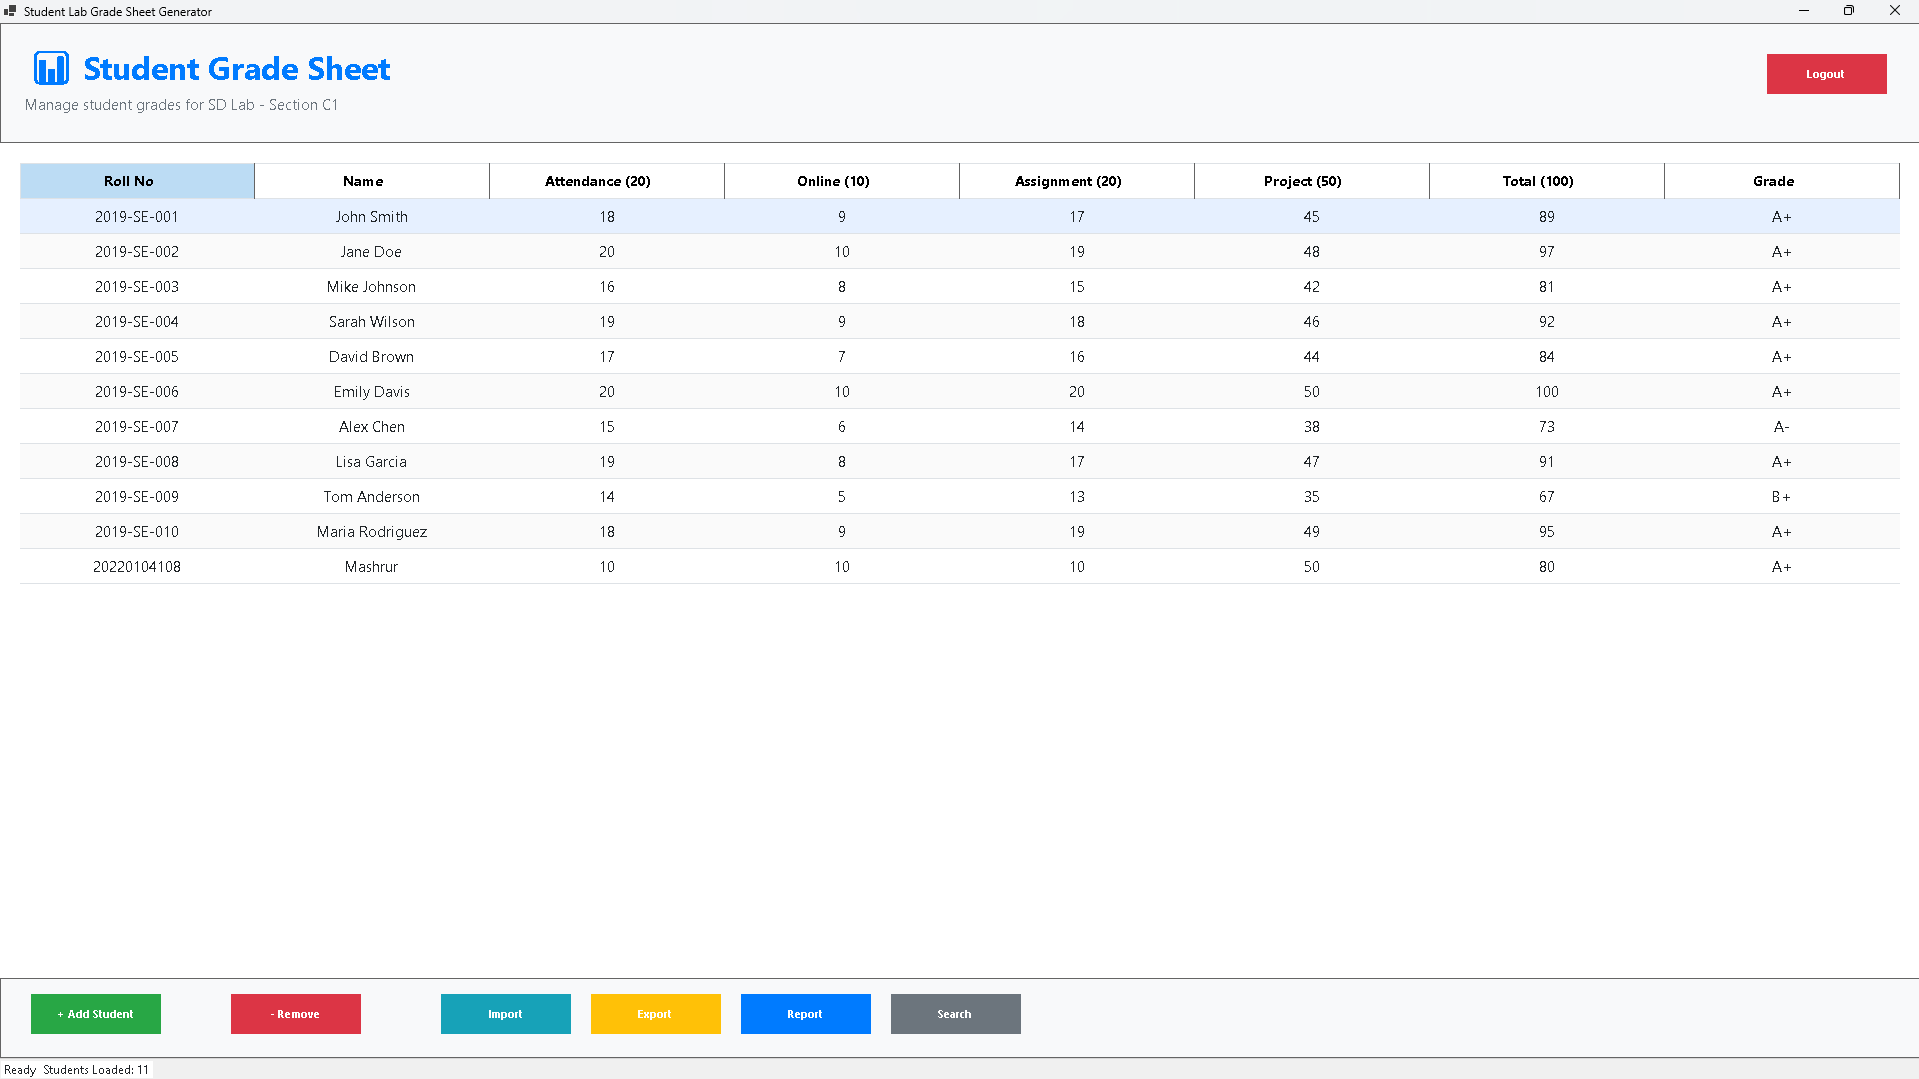Click Emily Davis total of 100
This screenshot has width=1919, height=1079.
(1547, 392)
